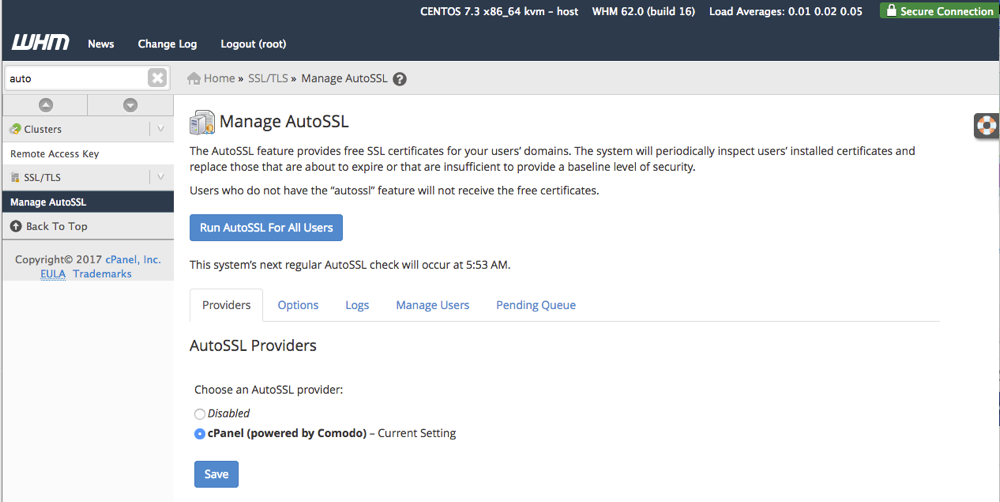Open Change Log in top menu
The height and width of the screenshot is (502, 1000).
click(167, 43)
